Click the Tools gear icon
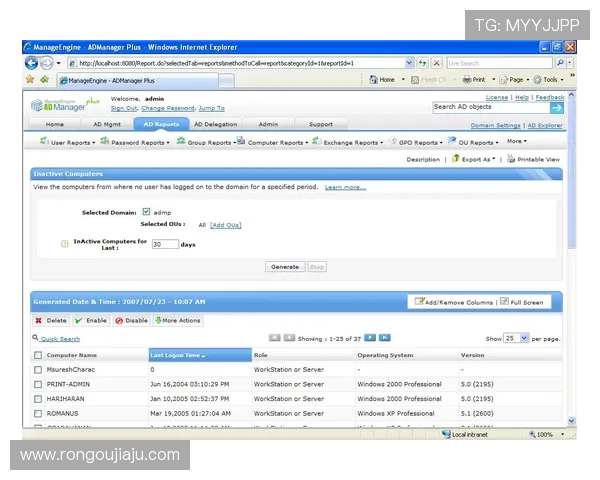Screen dimensions: 600x480 [538, 80]
